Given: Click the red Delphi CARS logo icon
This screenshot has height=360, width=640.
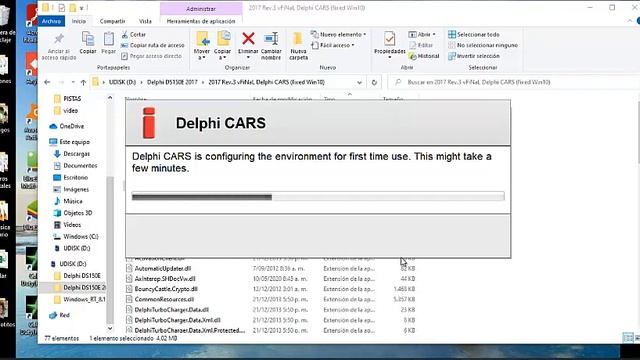Looking at the screenshot, I should [149, 123].
